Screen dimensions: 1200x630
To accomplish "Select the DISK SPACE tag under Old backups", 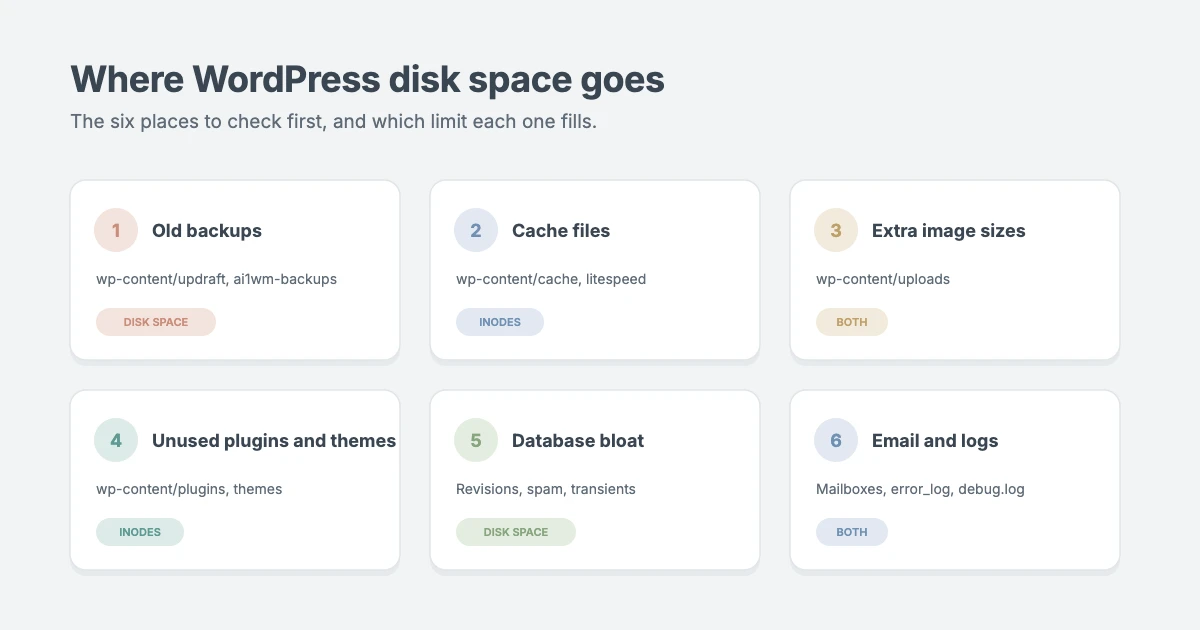I will [x=156, y=322].
